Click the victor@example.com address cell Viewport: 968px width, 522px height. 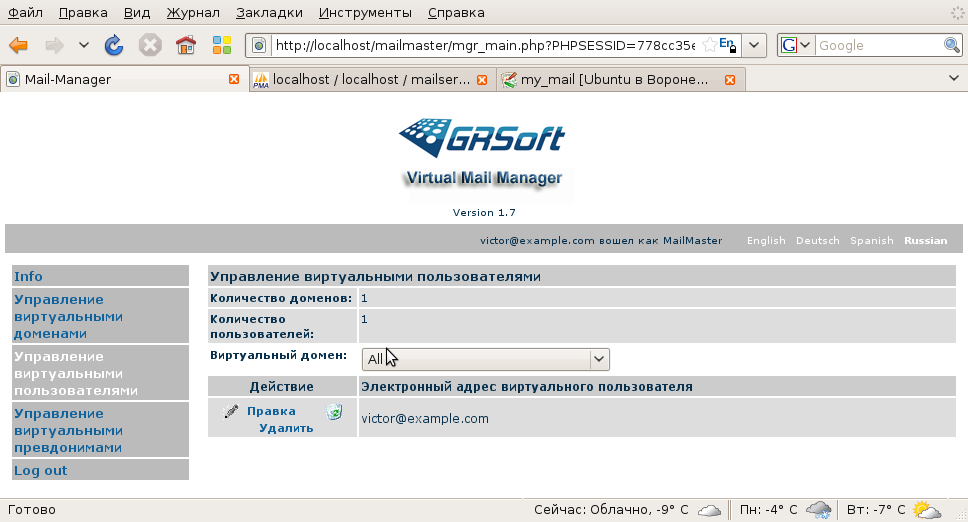pos(657,418)
